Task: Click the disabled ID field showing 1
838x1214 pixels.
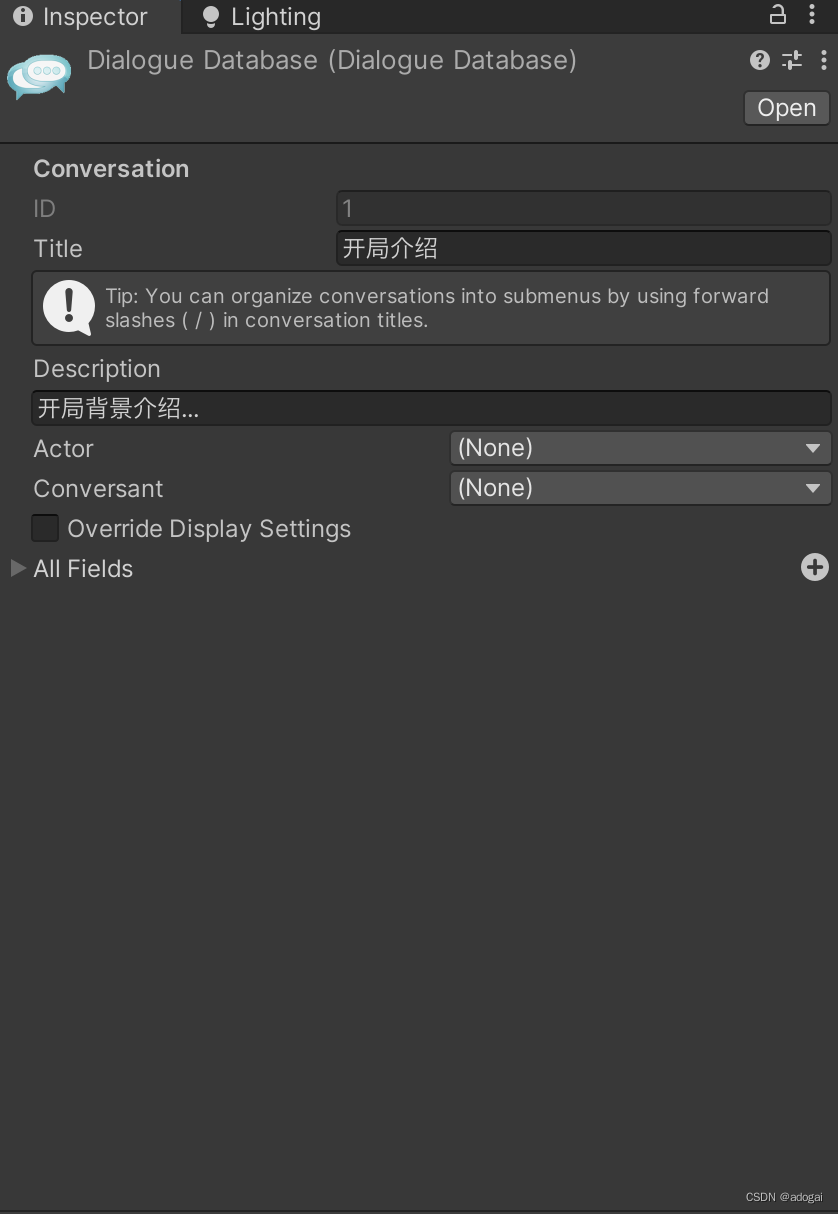Action: [583, 208]
